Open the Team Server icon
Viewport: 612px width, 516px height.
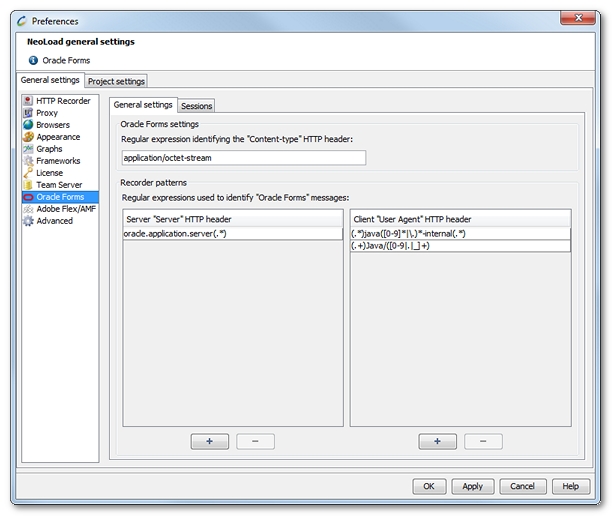click(x=28, y=185)
